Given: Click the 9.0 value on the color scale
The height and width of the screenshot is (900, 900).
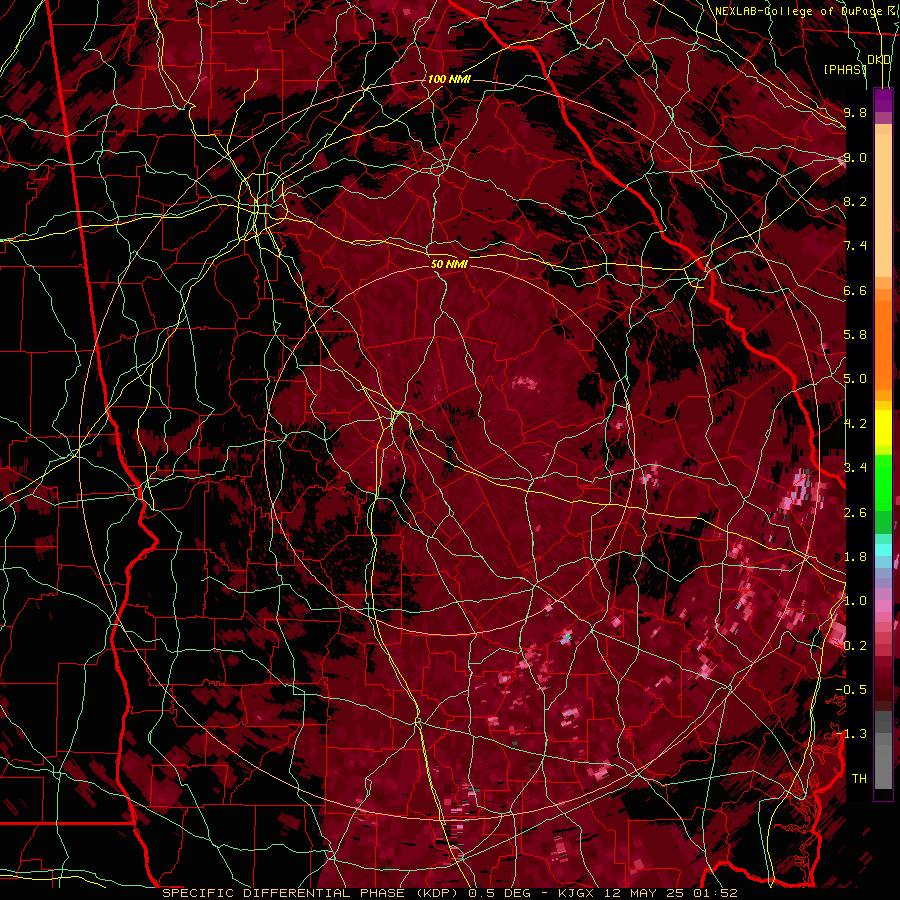Looking at the screenshot, I should pyautogui.click(x=855, y=157).
